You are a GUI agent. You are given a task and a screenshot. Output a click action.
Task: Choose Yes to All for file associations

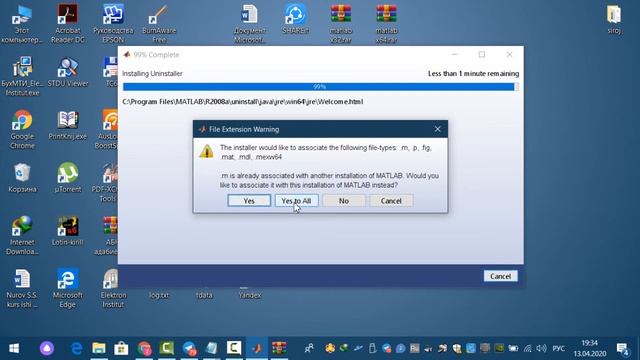[x=296, y=201]
